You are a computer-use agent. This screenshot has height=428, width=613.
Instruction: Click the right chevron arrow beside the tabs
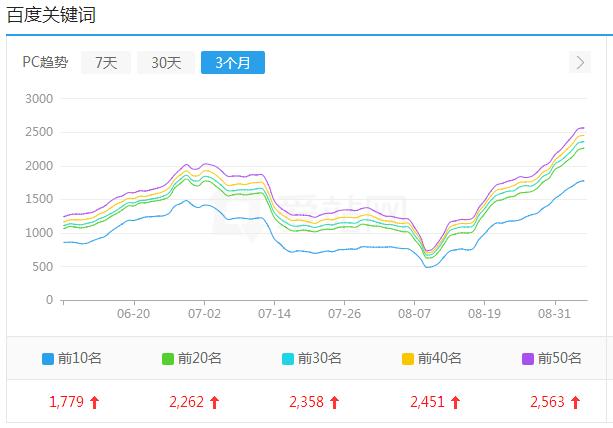pos(581,62)
